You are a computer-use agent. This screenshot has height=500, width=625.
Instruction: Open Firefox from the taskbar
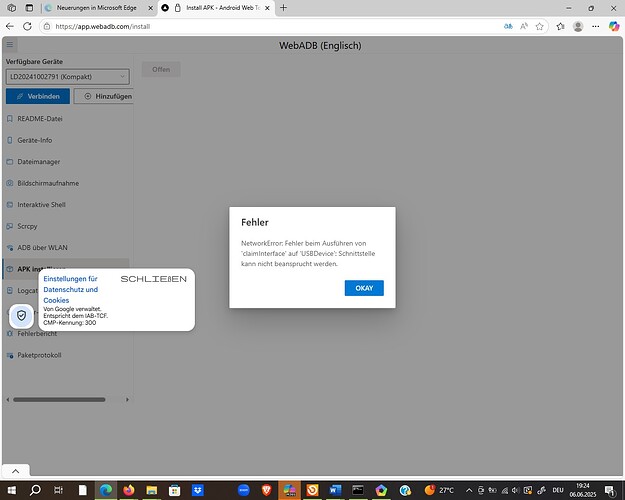coord(128,490)
